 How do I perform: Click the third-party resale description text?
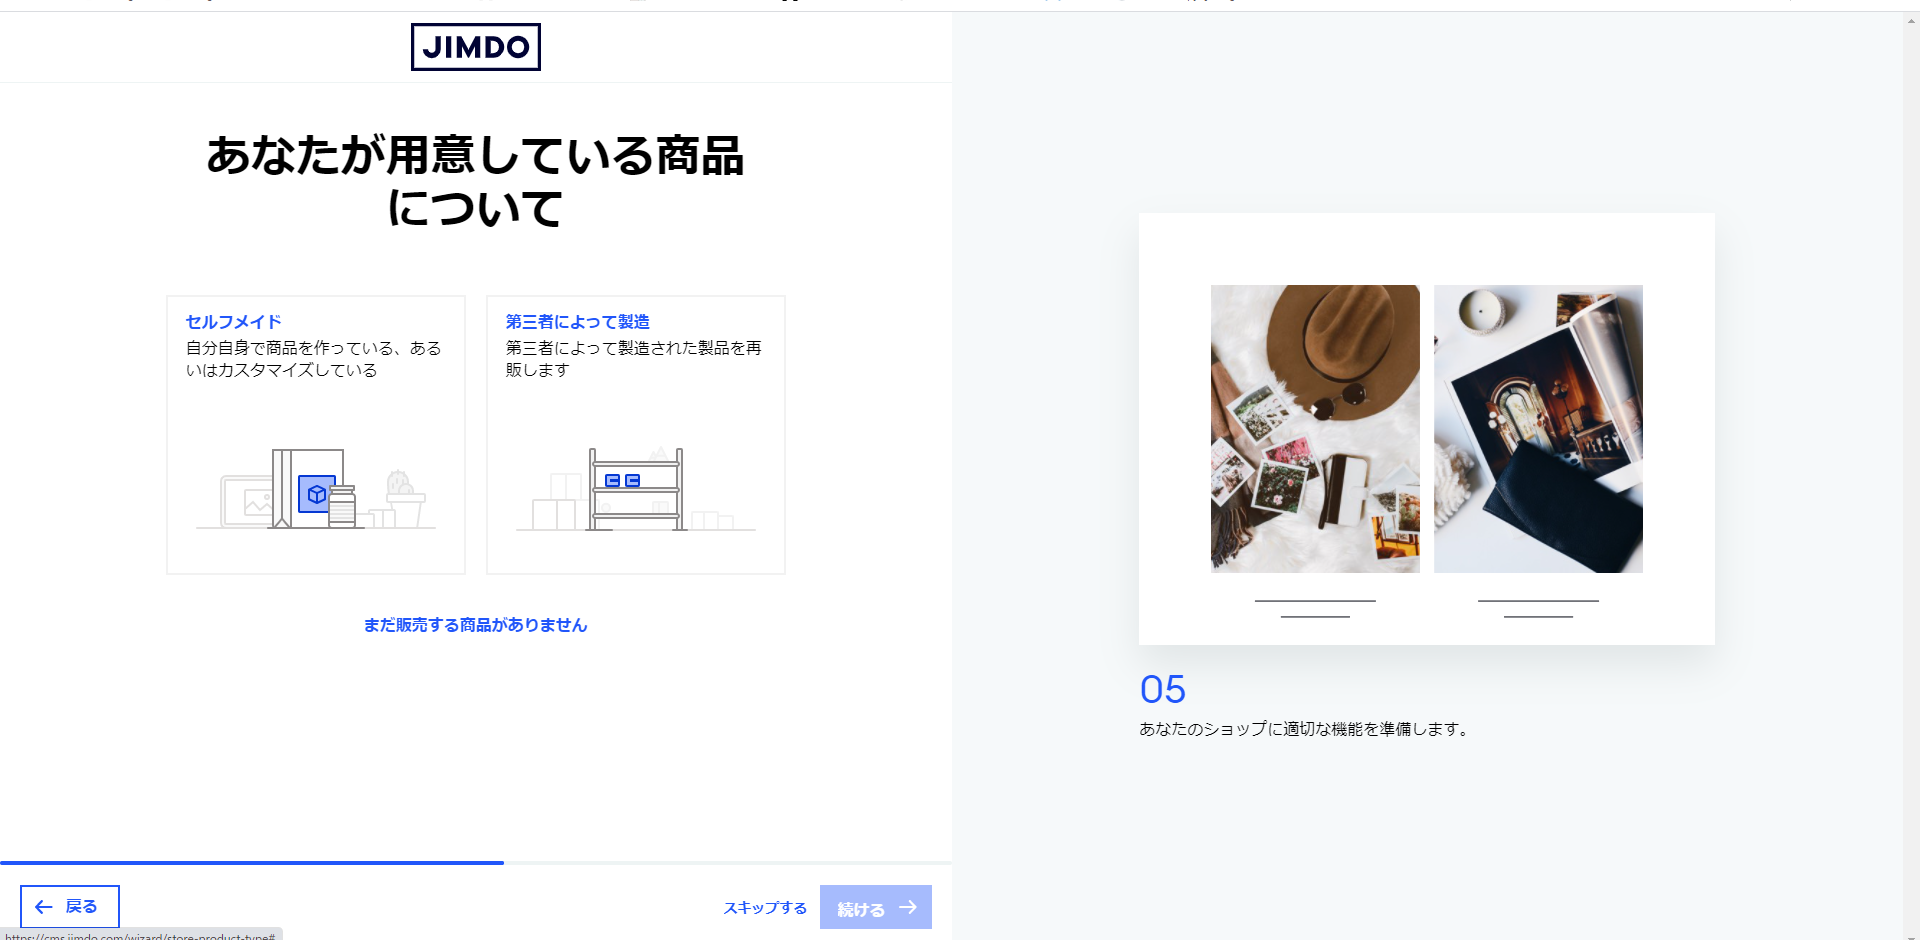(633, 359)
